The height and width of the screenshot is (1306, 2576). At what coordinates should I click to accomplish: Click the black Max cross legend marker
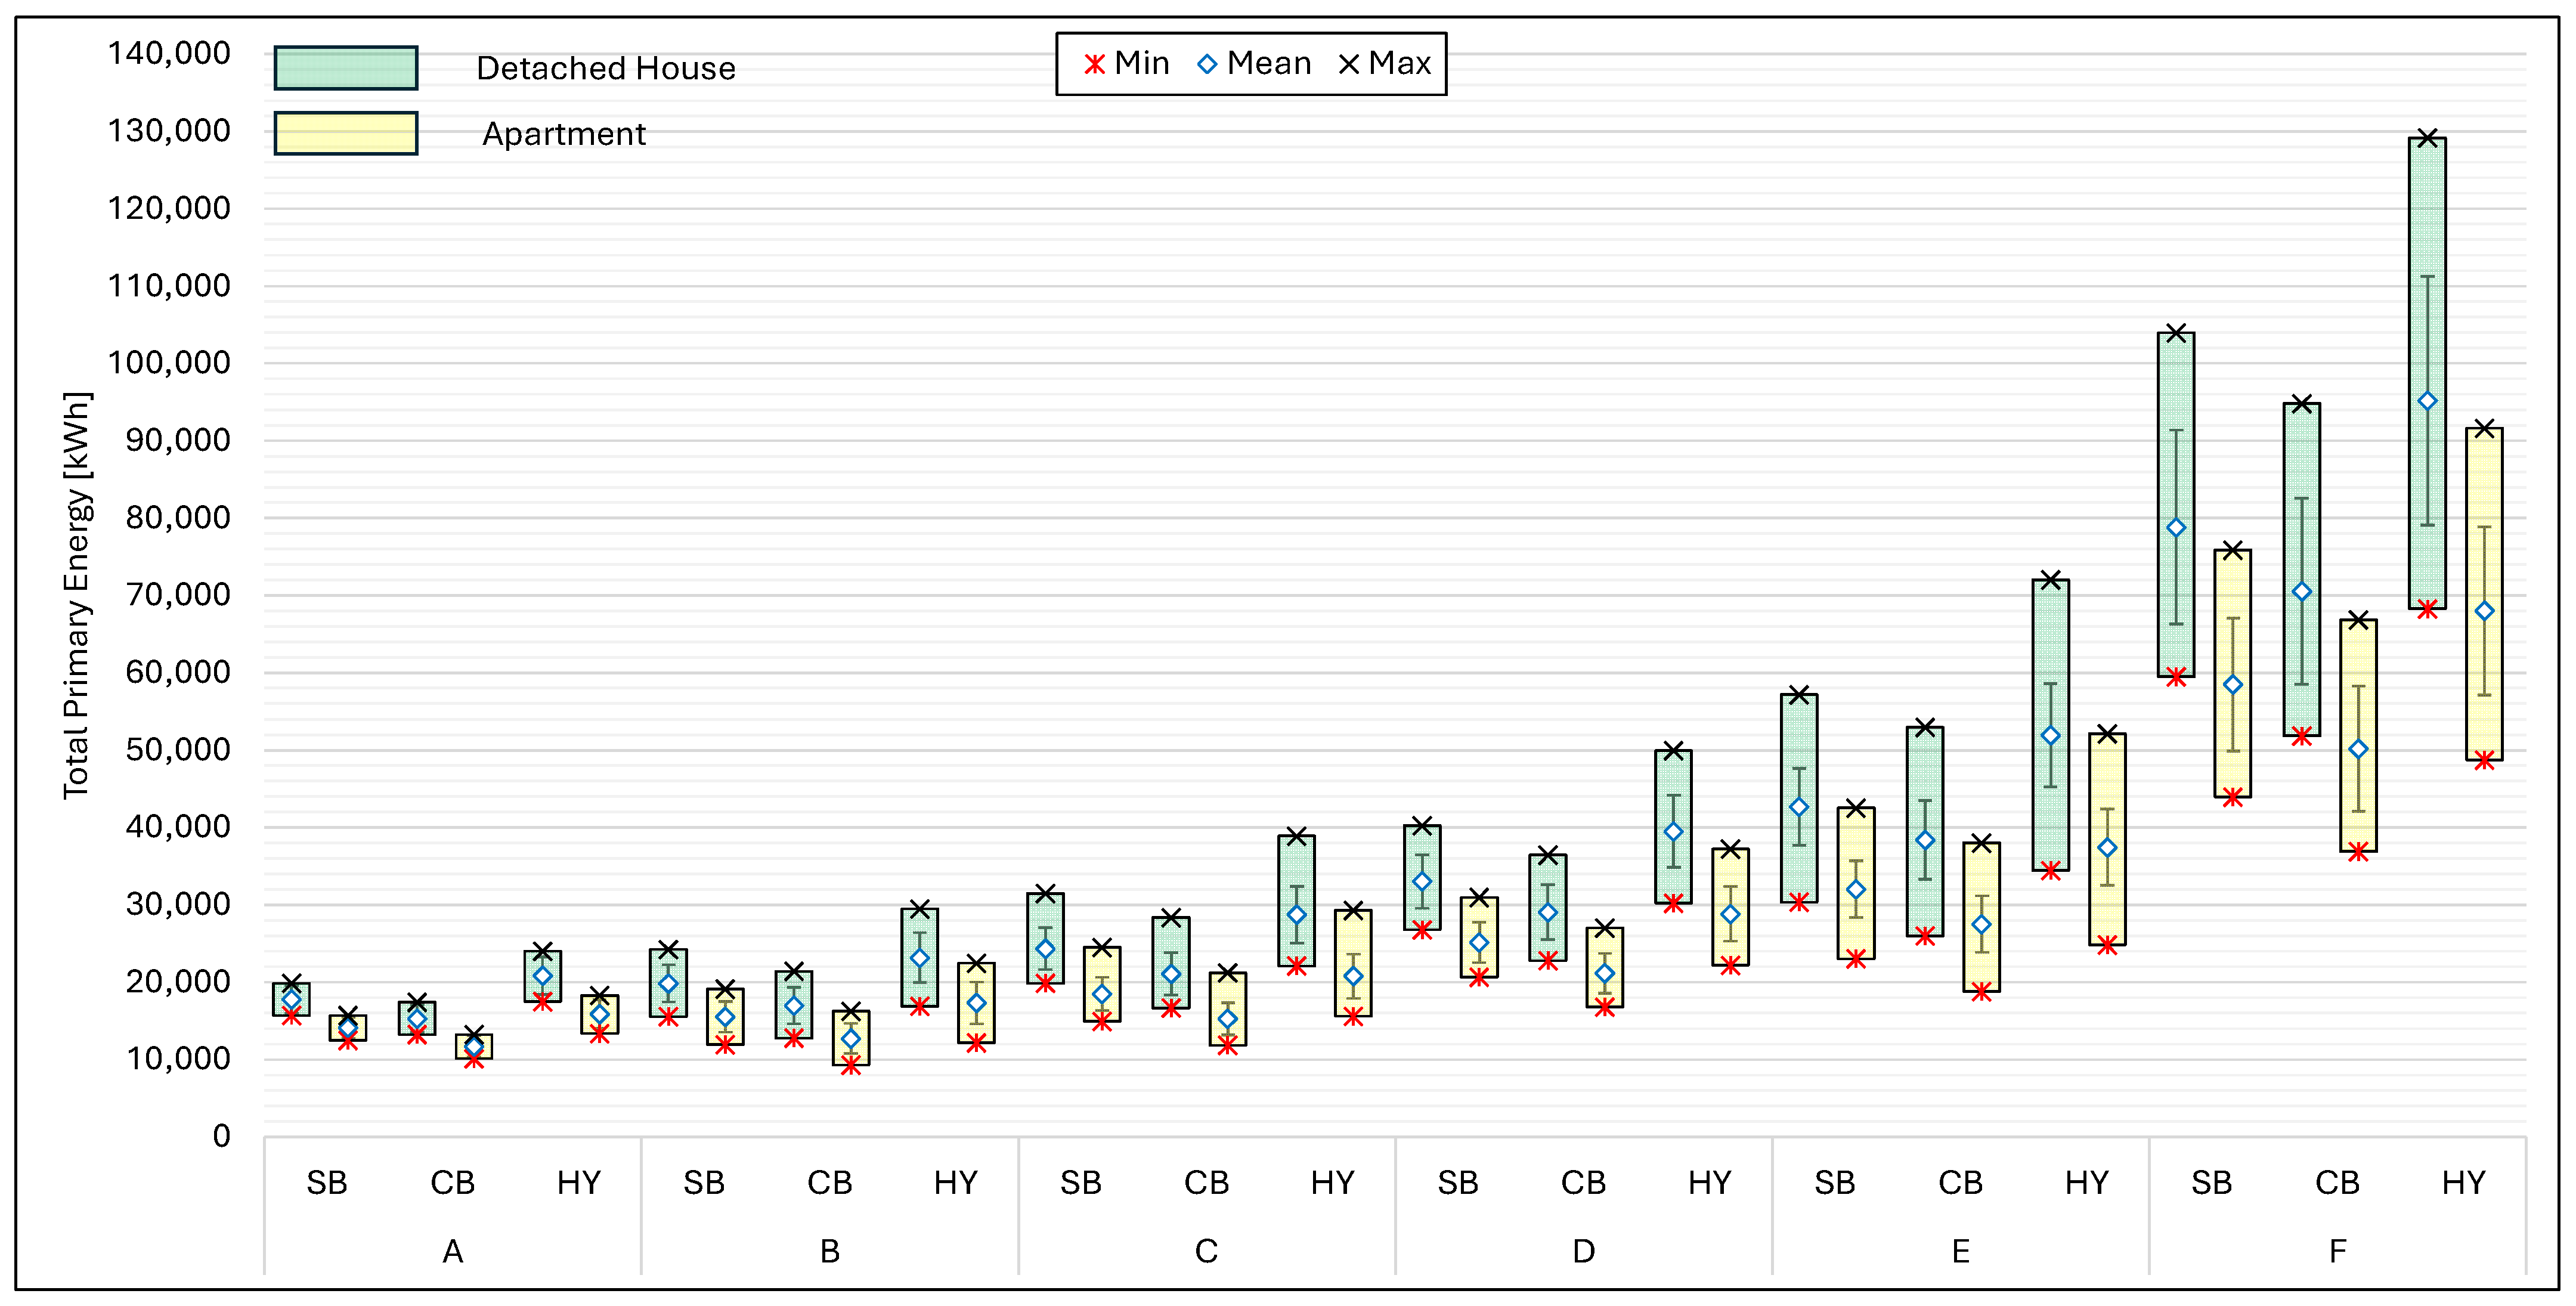[x=1349, y=64]
